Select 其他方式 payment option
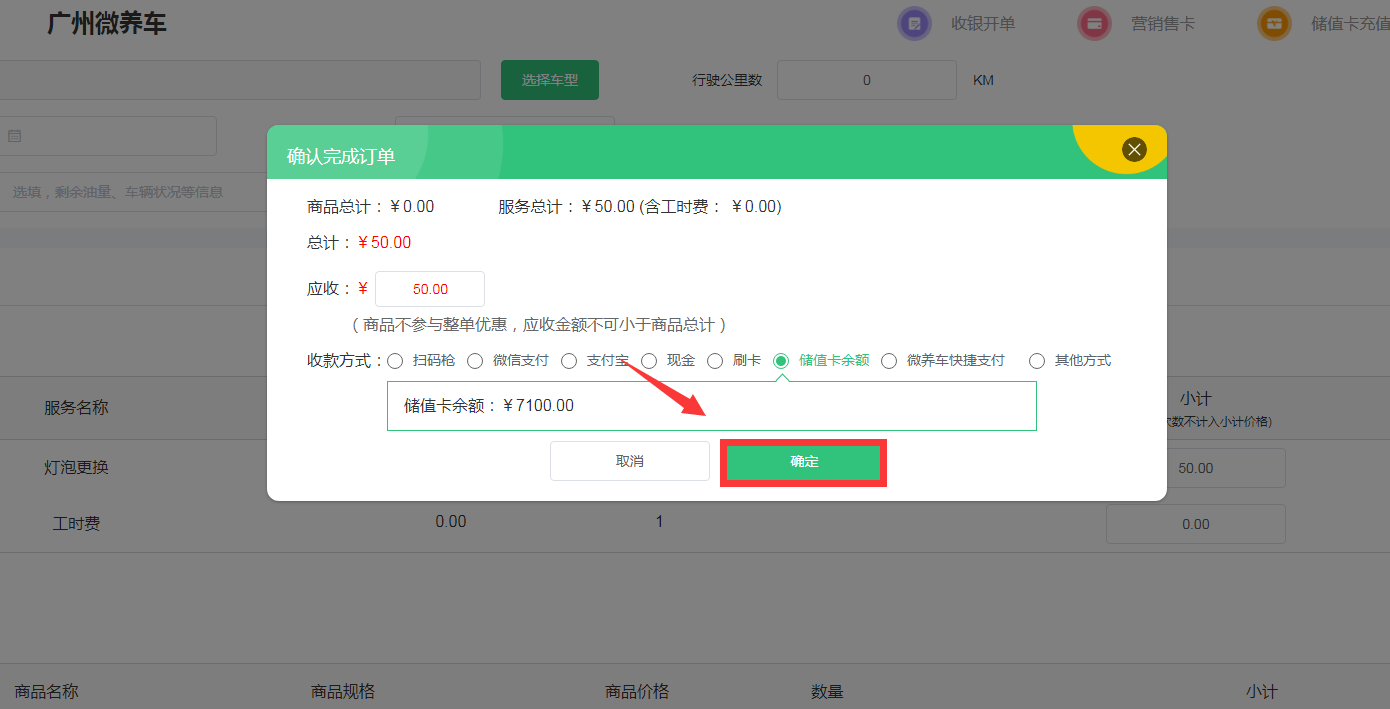 1037,361
